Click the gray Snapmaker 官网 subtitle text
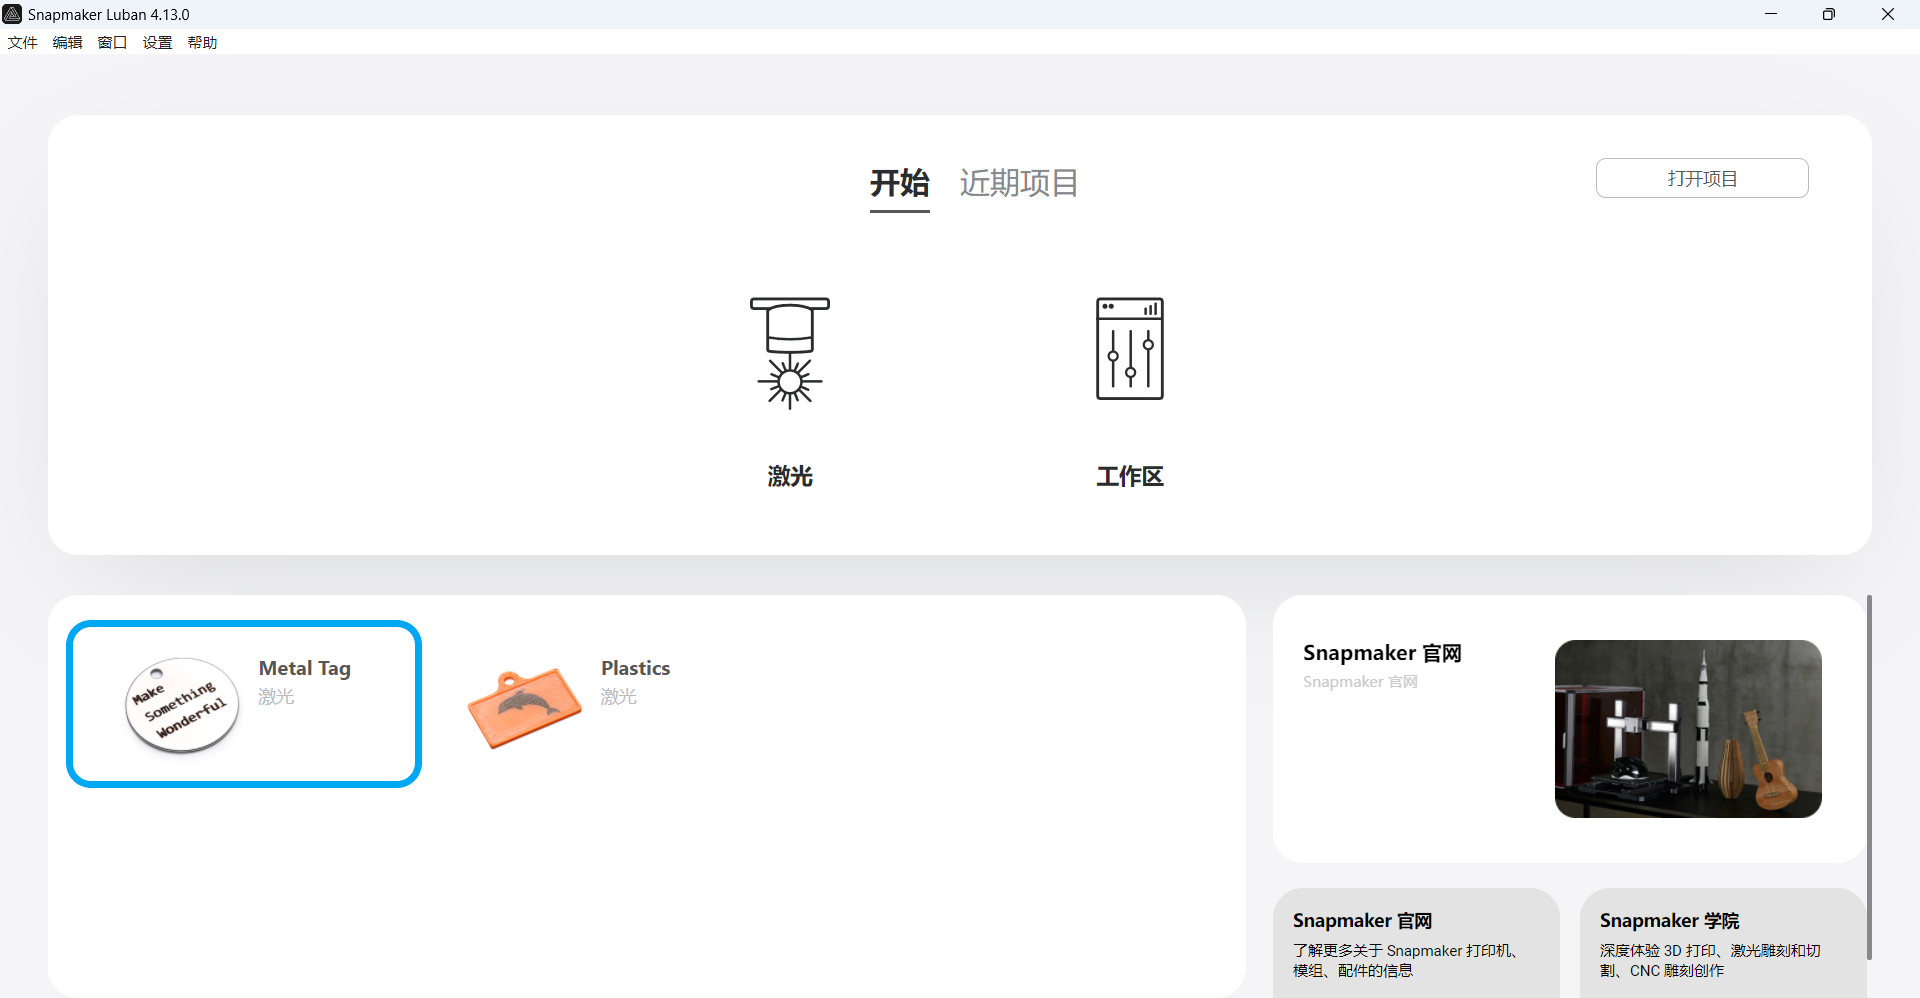Screen dimensions: 1920x998 (1360, 682)
